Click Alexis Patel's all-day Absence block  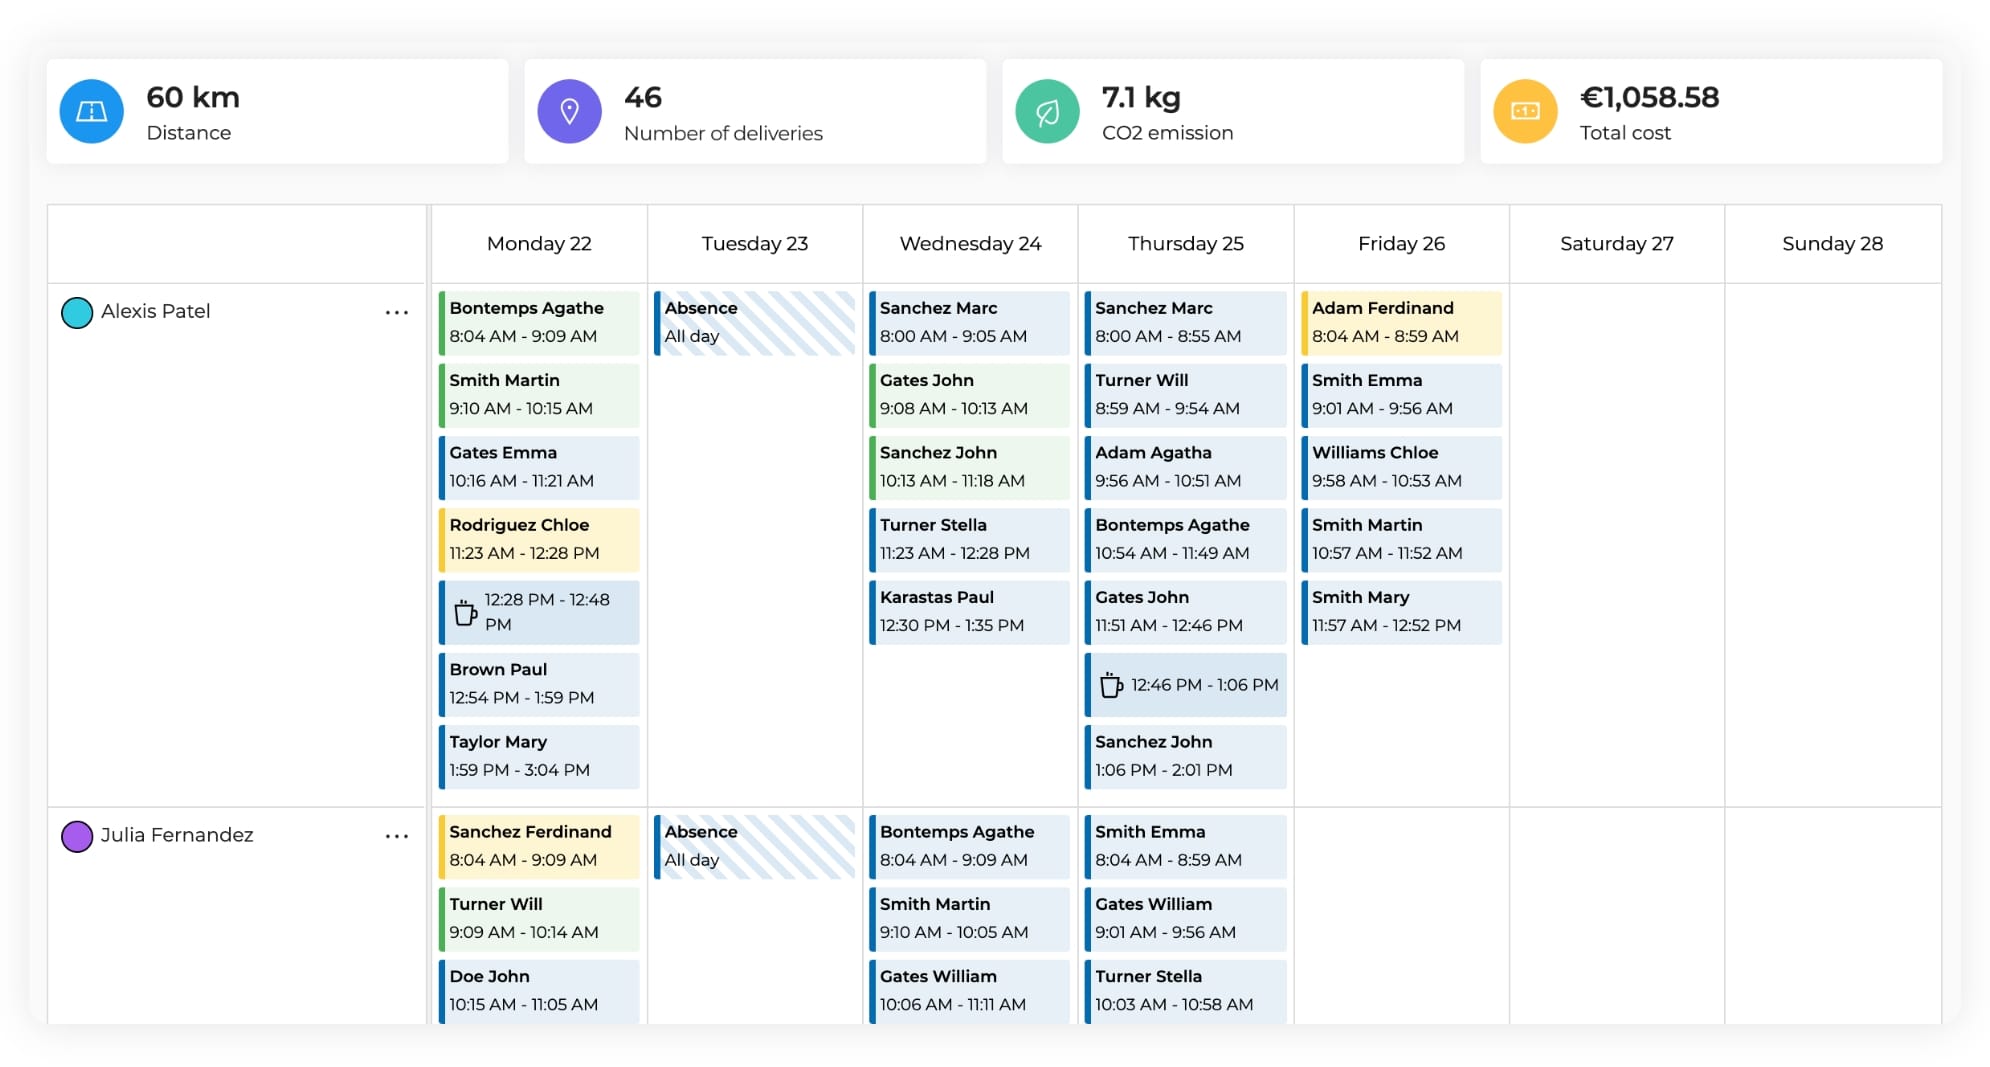click(x=754, y=322)
